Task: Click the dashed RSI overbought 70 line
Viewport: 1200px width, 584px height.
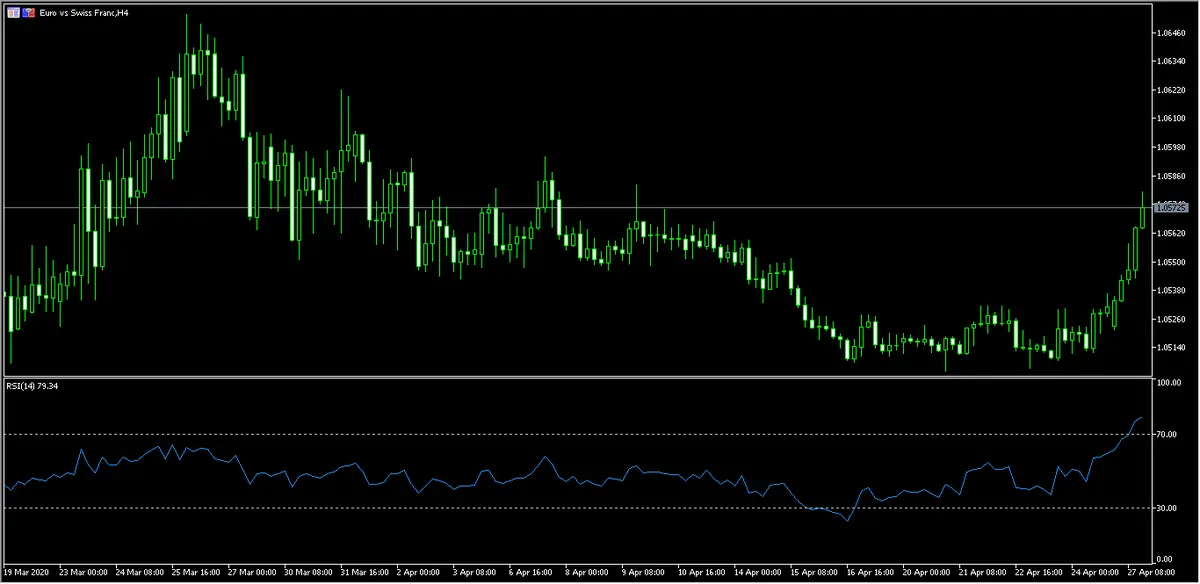Action: (500, 434)
